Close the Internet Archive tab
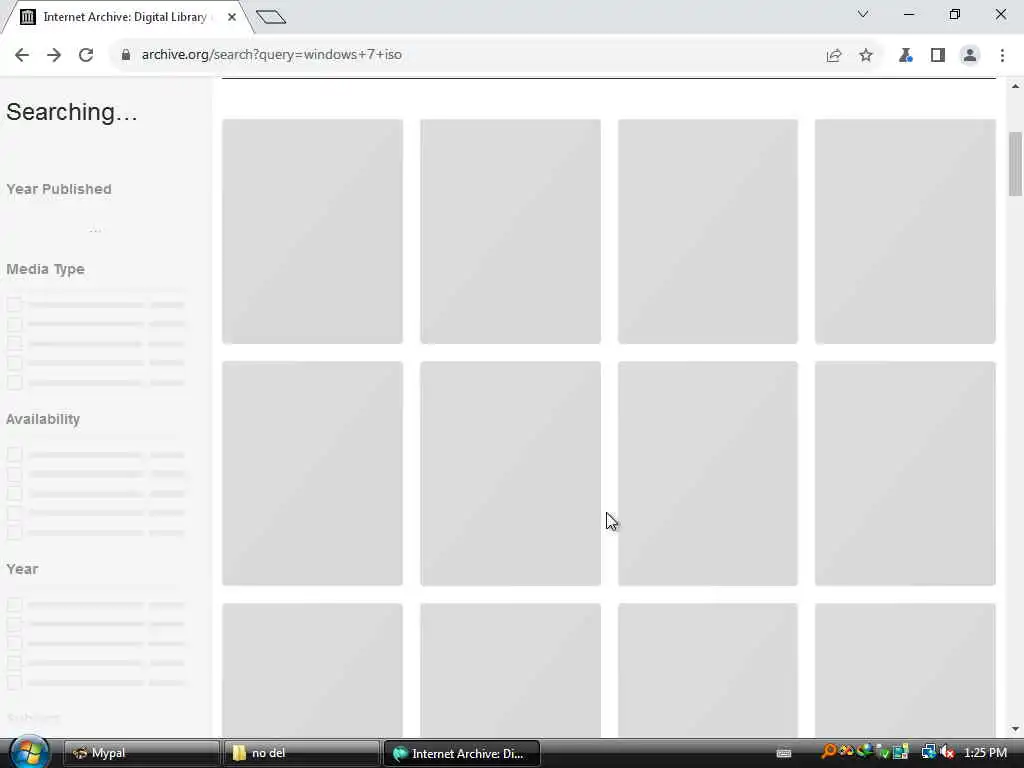The width and height of the screenshot is (1024, 768). coord(232,17)
